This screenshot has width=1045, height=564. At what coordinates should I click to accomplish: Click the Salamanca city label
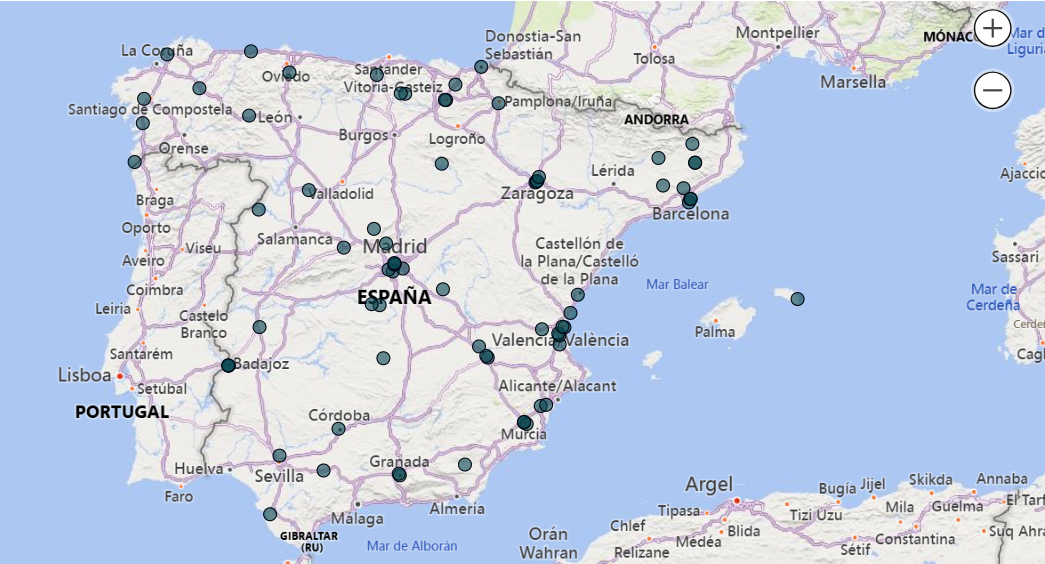coord(295,239)
